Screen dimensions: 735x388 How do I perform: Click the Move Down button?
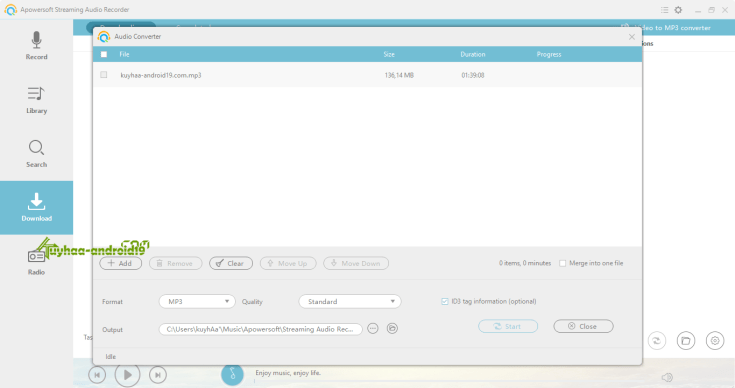[x=356, y=263]
